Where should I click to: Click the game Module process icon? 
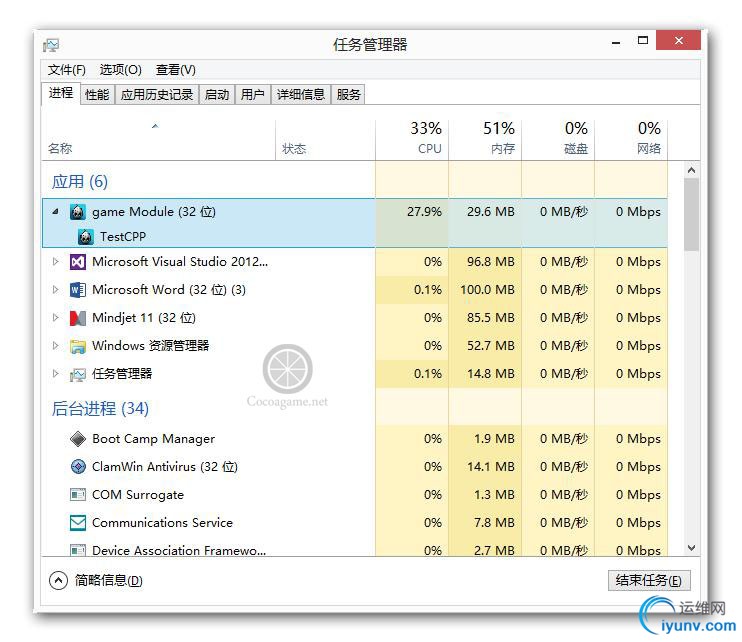(x=78, y=212)
